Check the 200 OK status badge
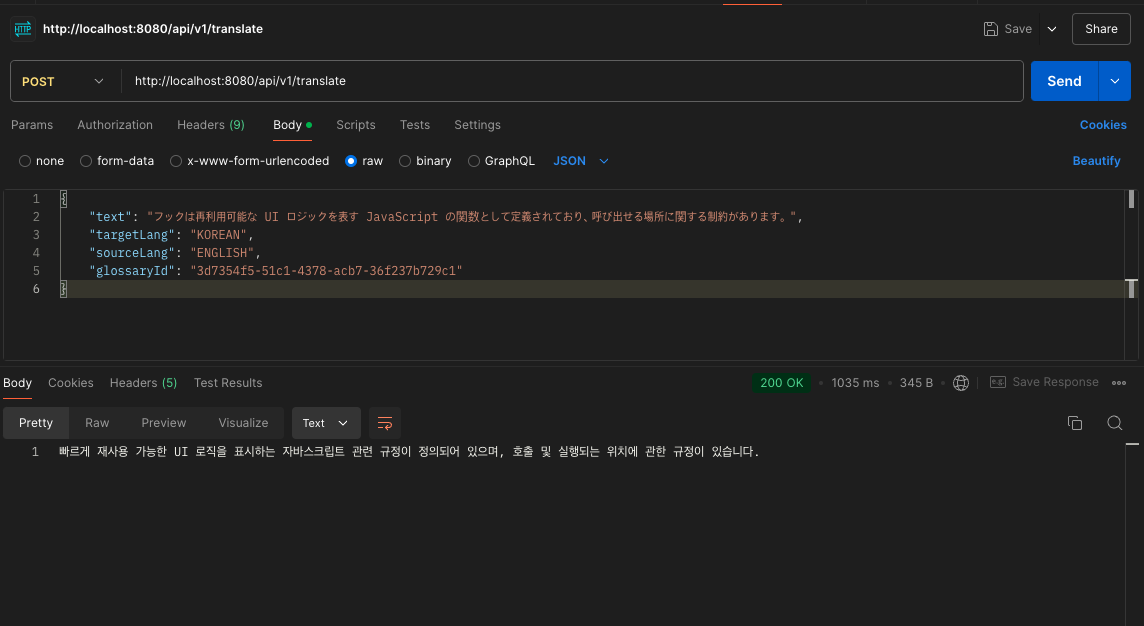The width and height of the screenshot is (1144, 626). [781, 382]
